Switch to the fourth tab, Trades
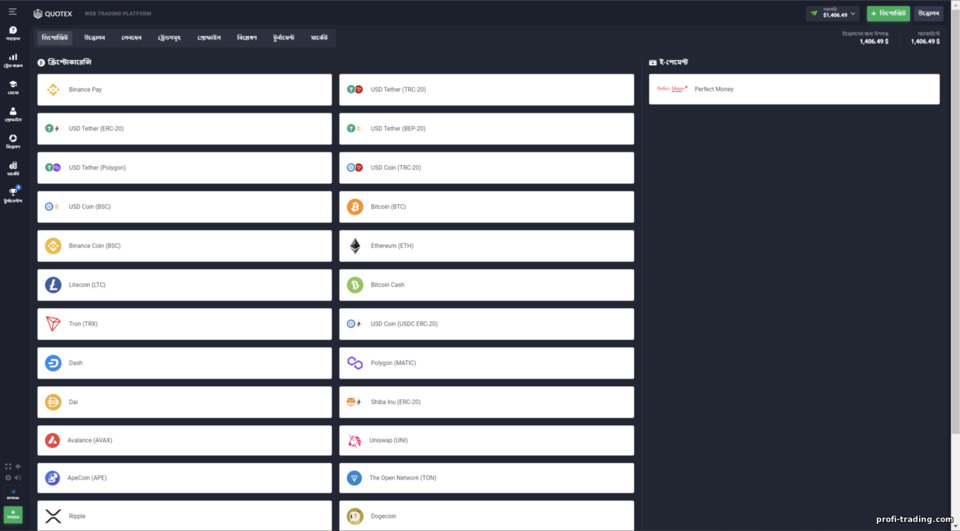 [169, 38]
